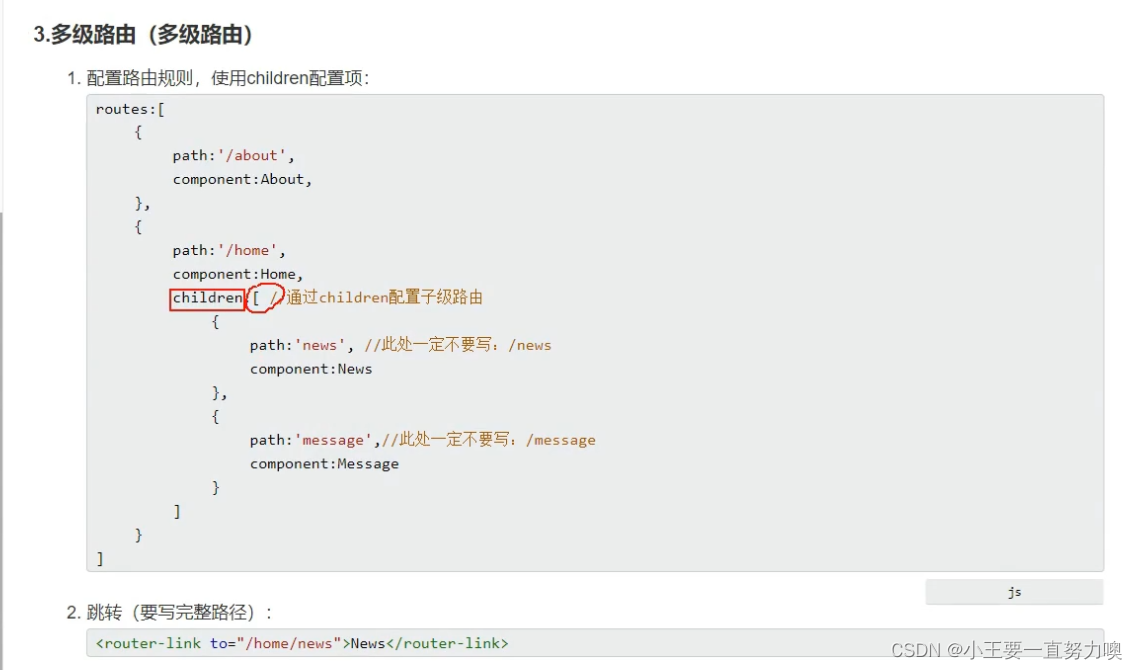1137x670 pixels.
Task: Click the code line path:'/home',
Action: pos(229,251)
